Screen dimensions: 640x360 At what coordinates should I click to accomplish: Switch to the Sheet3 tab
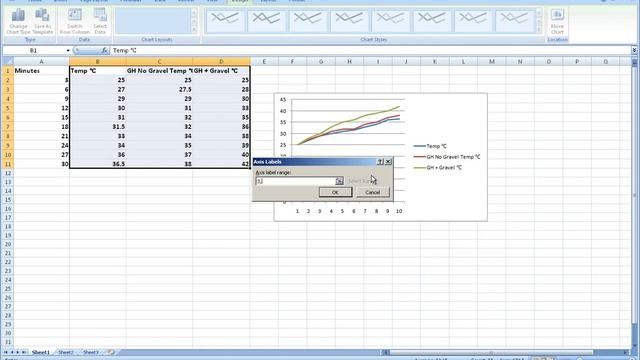(x=91, y=352)
